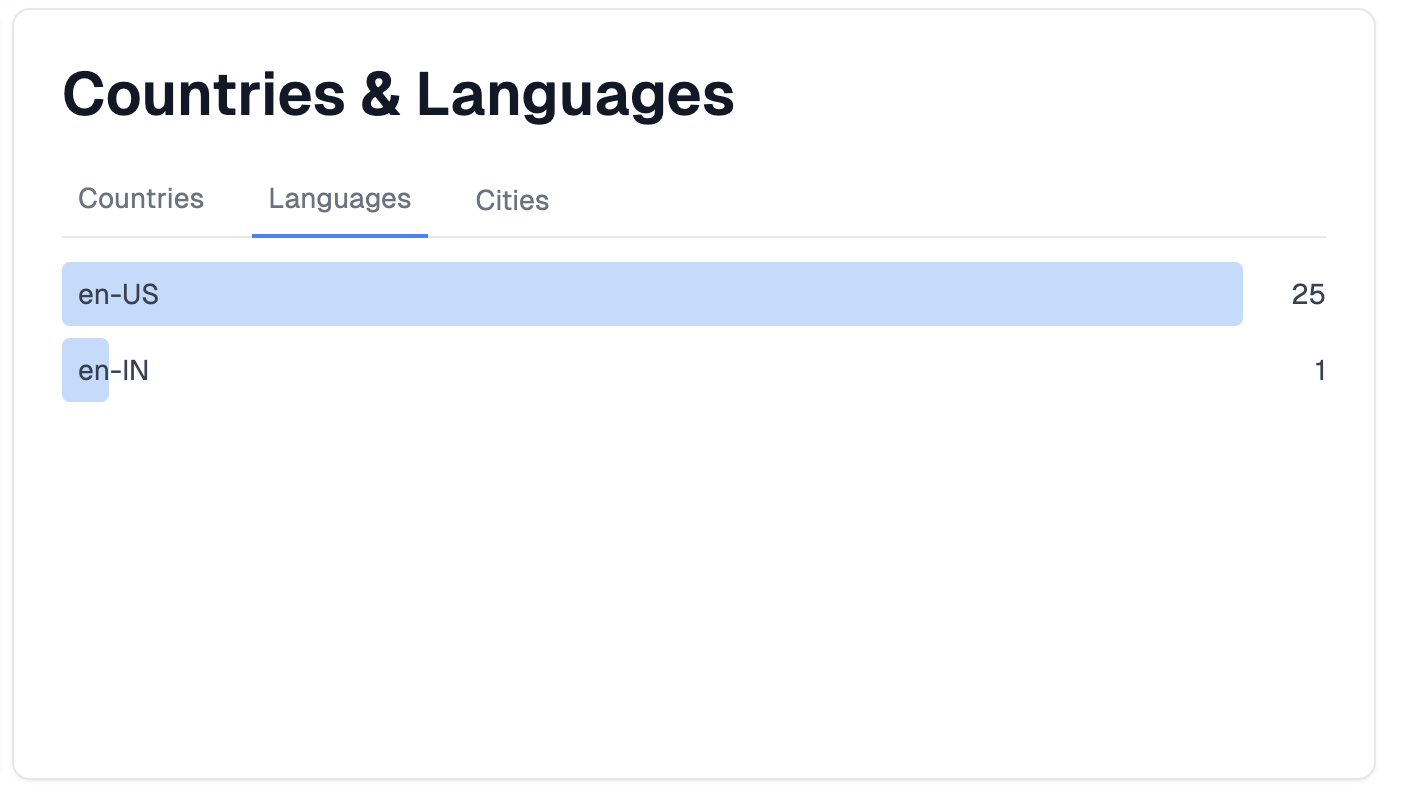Click the ampersand in the heading

[381, 95]
